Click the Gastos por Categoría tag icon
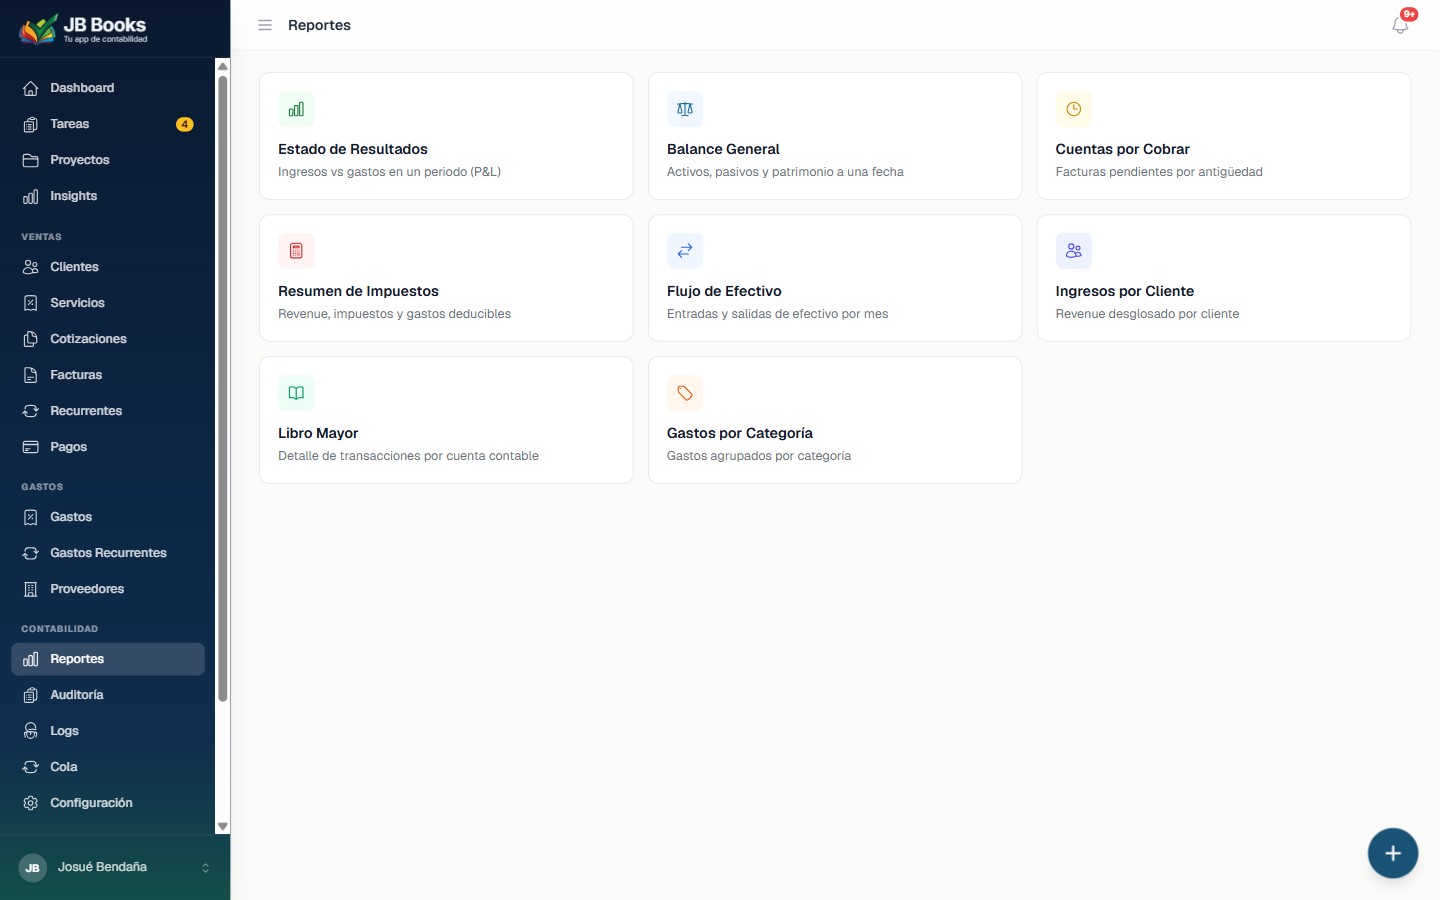Image resolution: width=1440 pixels, height=900 pixels. click(685, 393)
